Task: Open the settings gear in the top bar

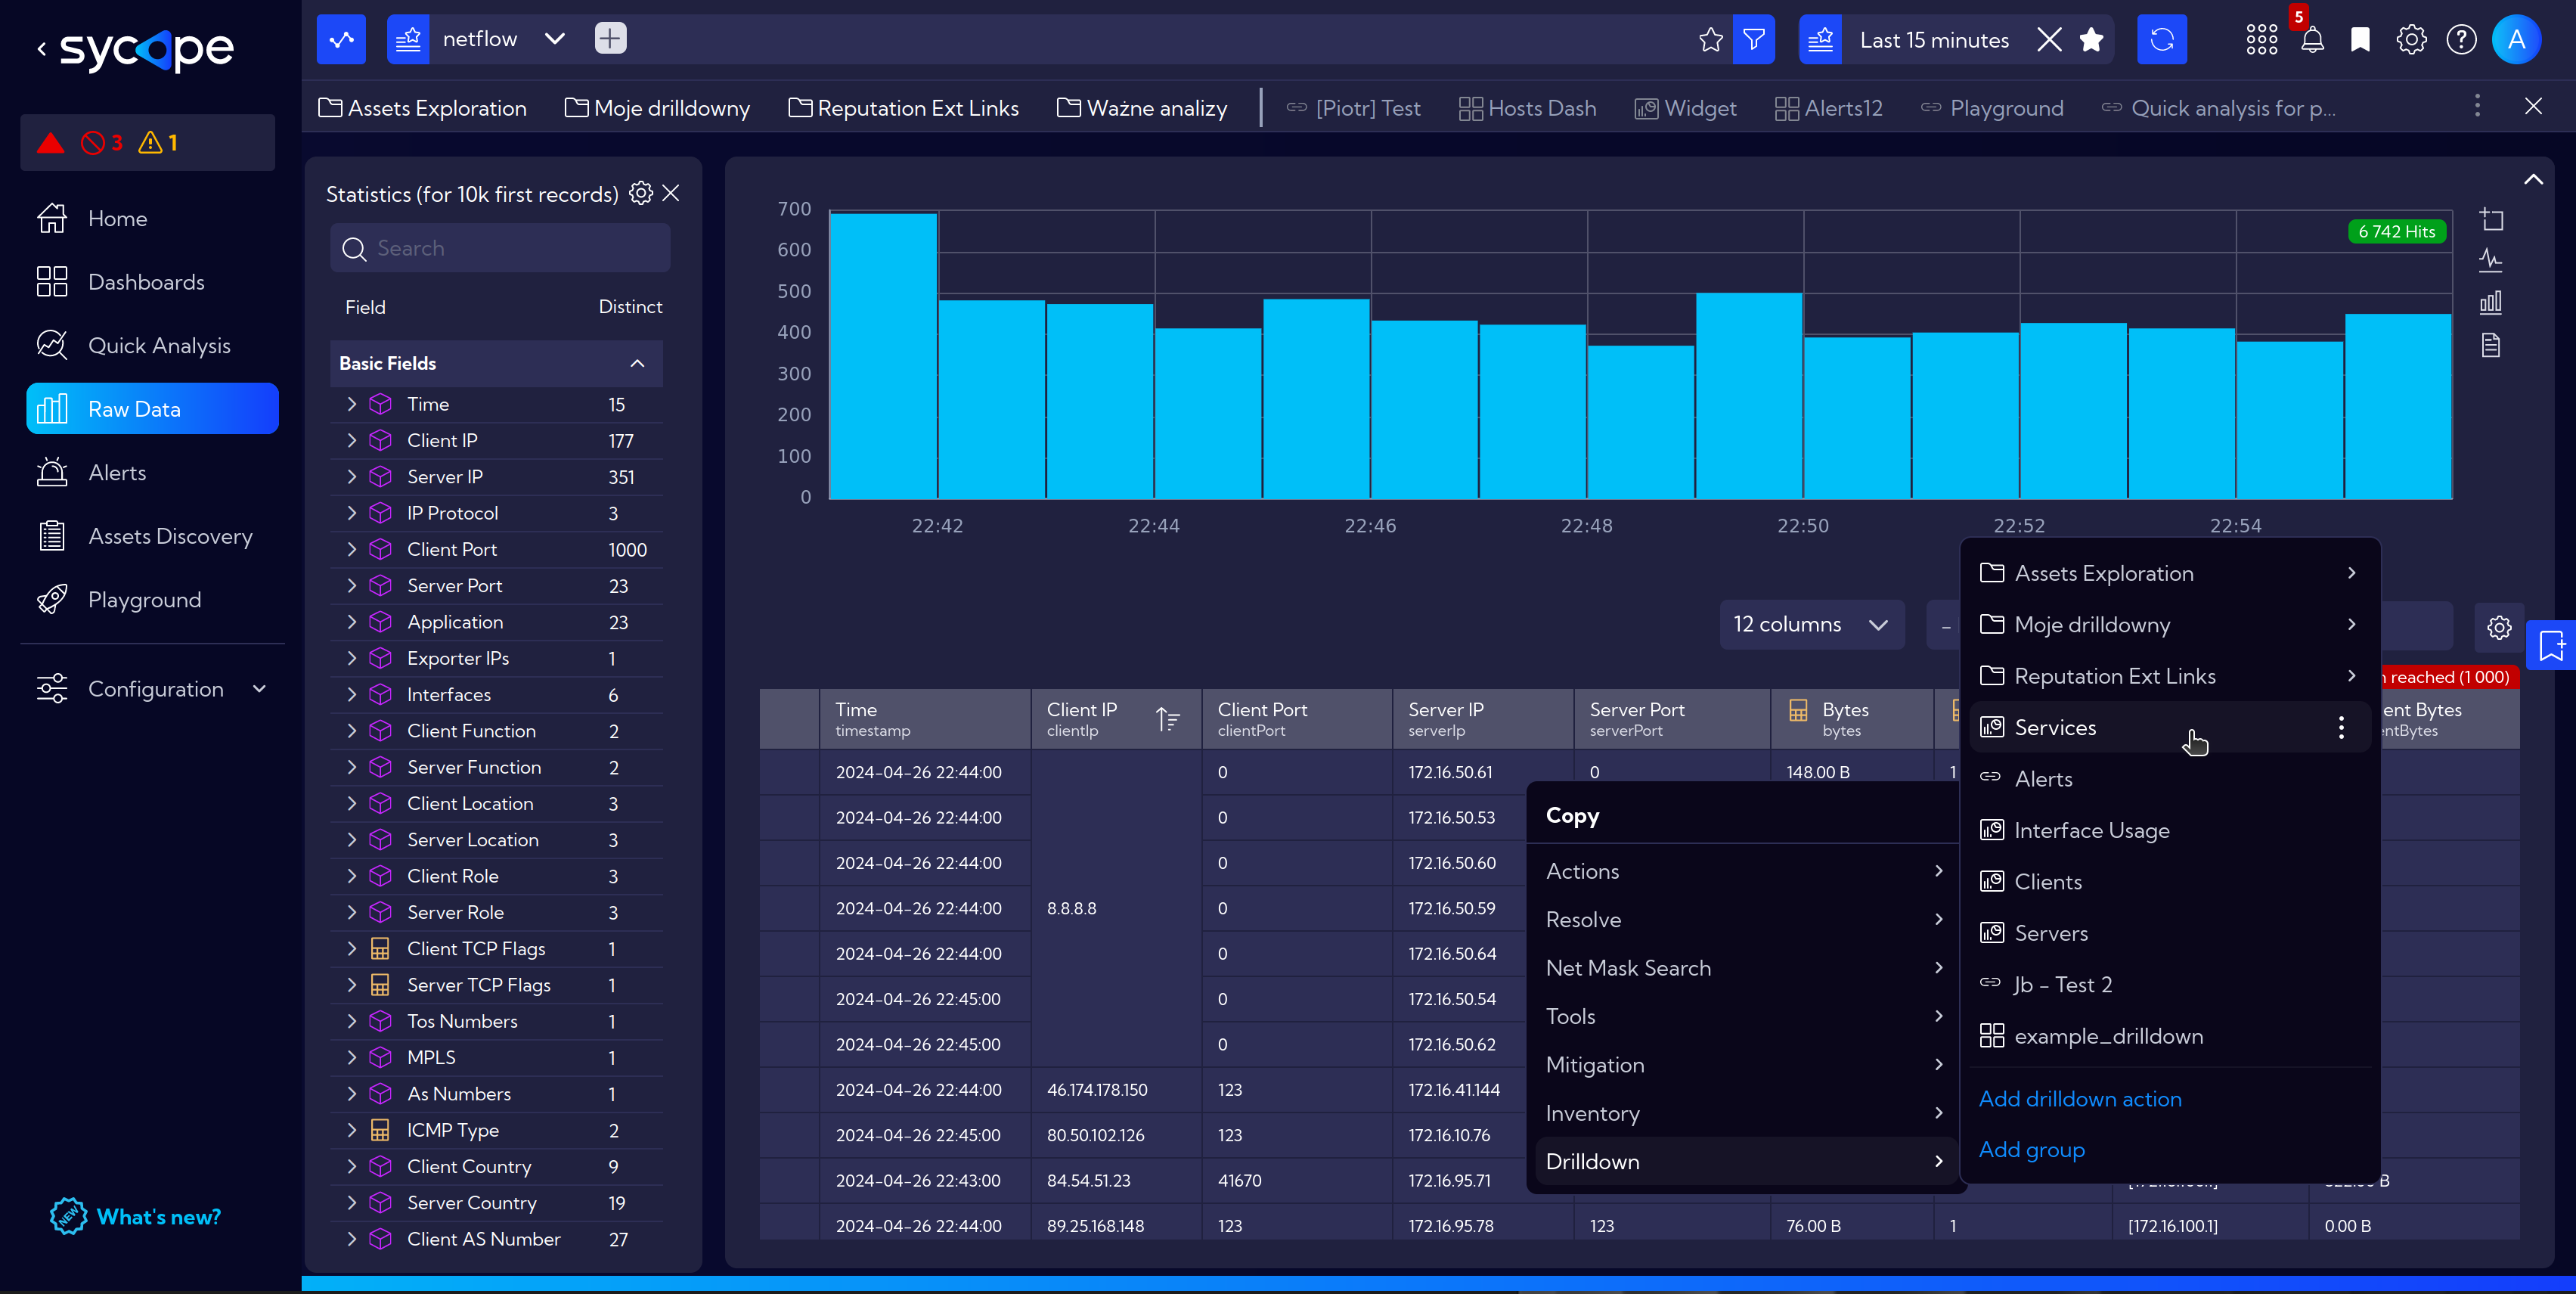Action: click(2411, 40)
